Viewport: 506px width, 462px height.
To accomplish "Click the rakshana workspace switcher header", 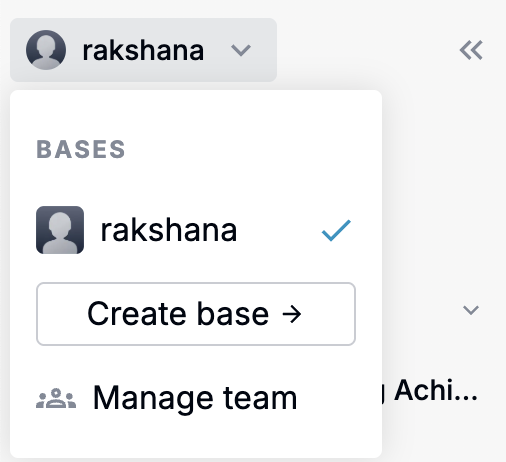I will pyautogui.click(x=143, y=50).
